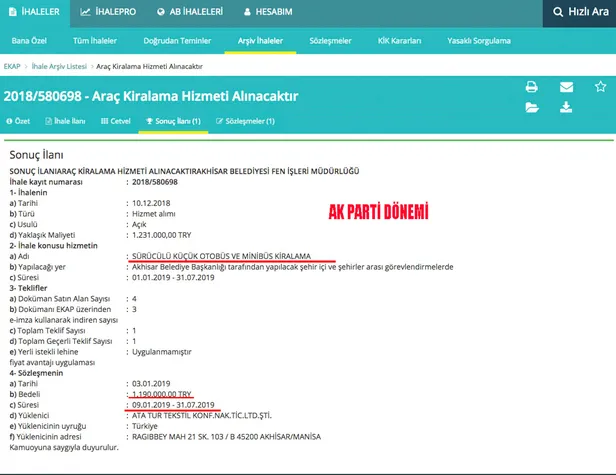The width and height of the screenshot is (616, 475).
Task: Click İhale Arşiv Listesi breadcrumb link
Action: point(59,66)
